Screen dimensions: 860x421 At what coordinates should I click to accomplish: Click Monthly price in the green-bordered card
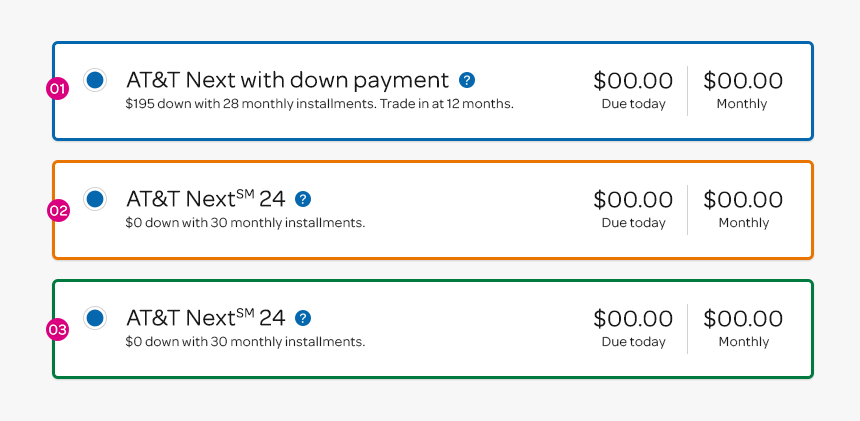click(743, 318)
